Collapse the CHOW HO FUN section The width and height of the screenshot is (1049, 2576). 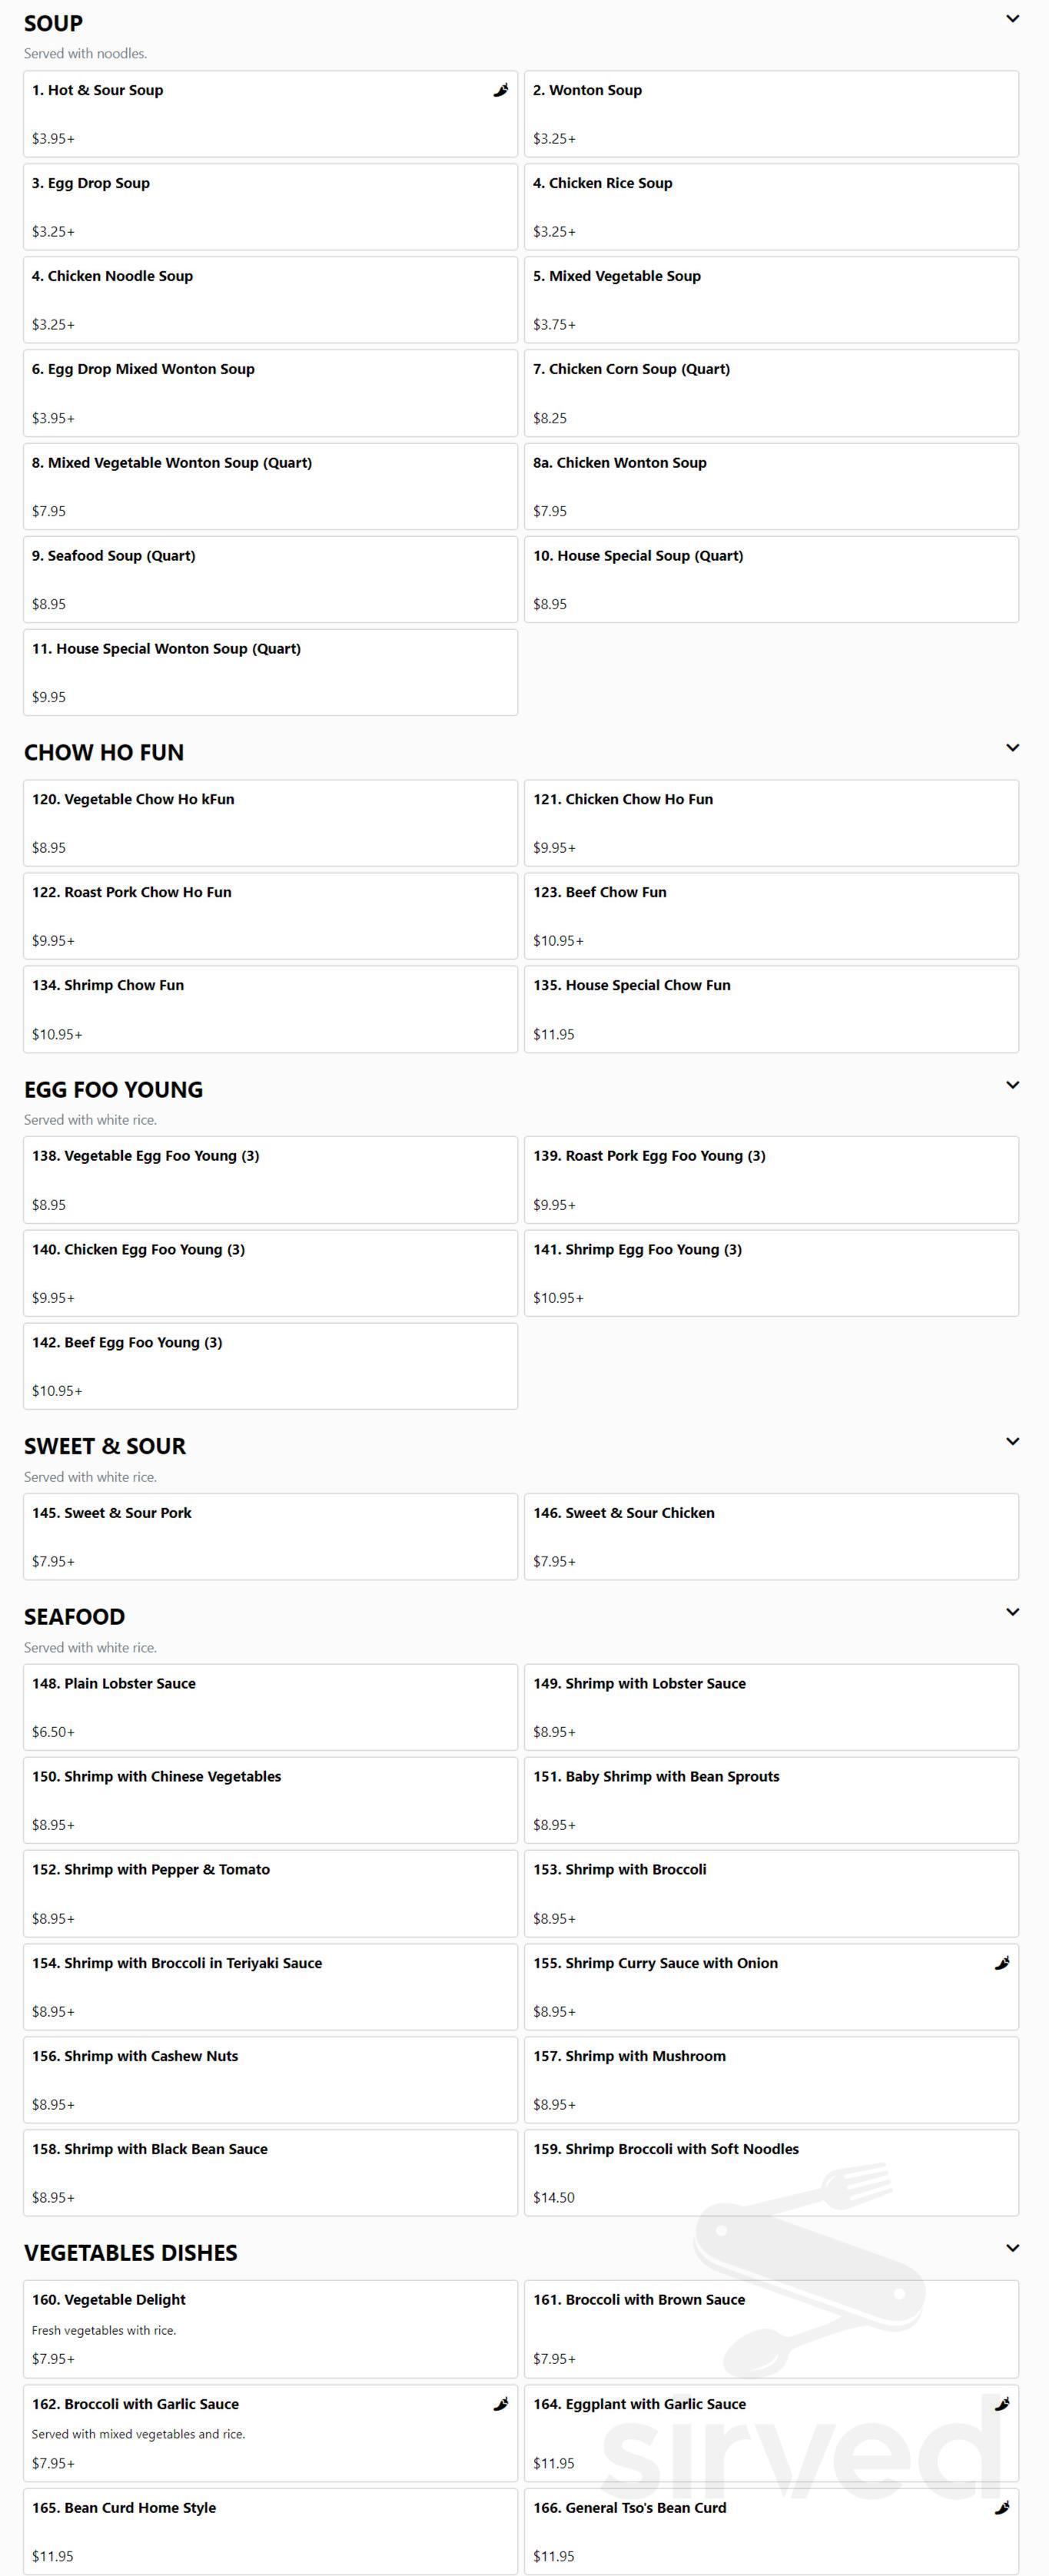(1014, 747)
